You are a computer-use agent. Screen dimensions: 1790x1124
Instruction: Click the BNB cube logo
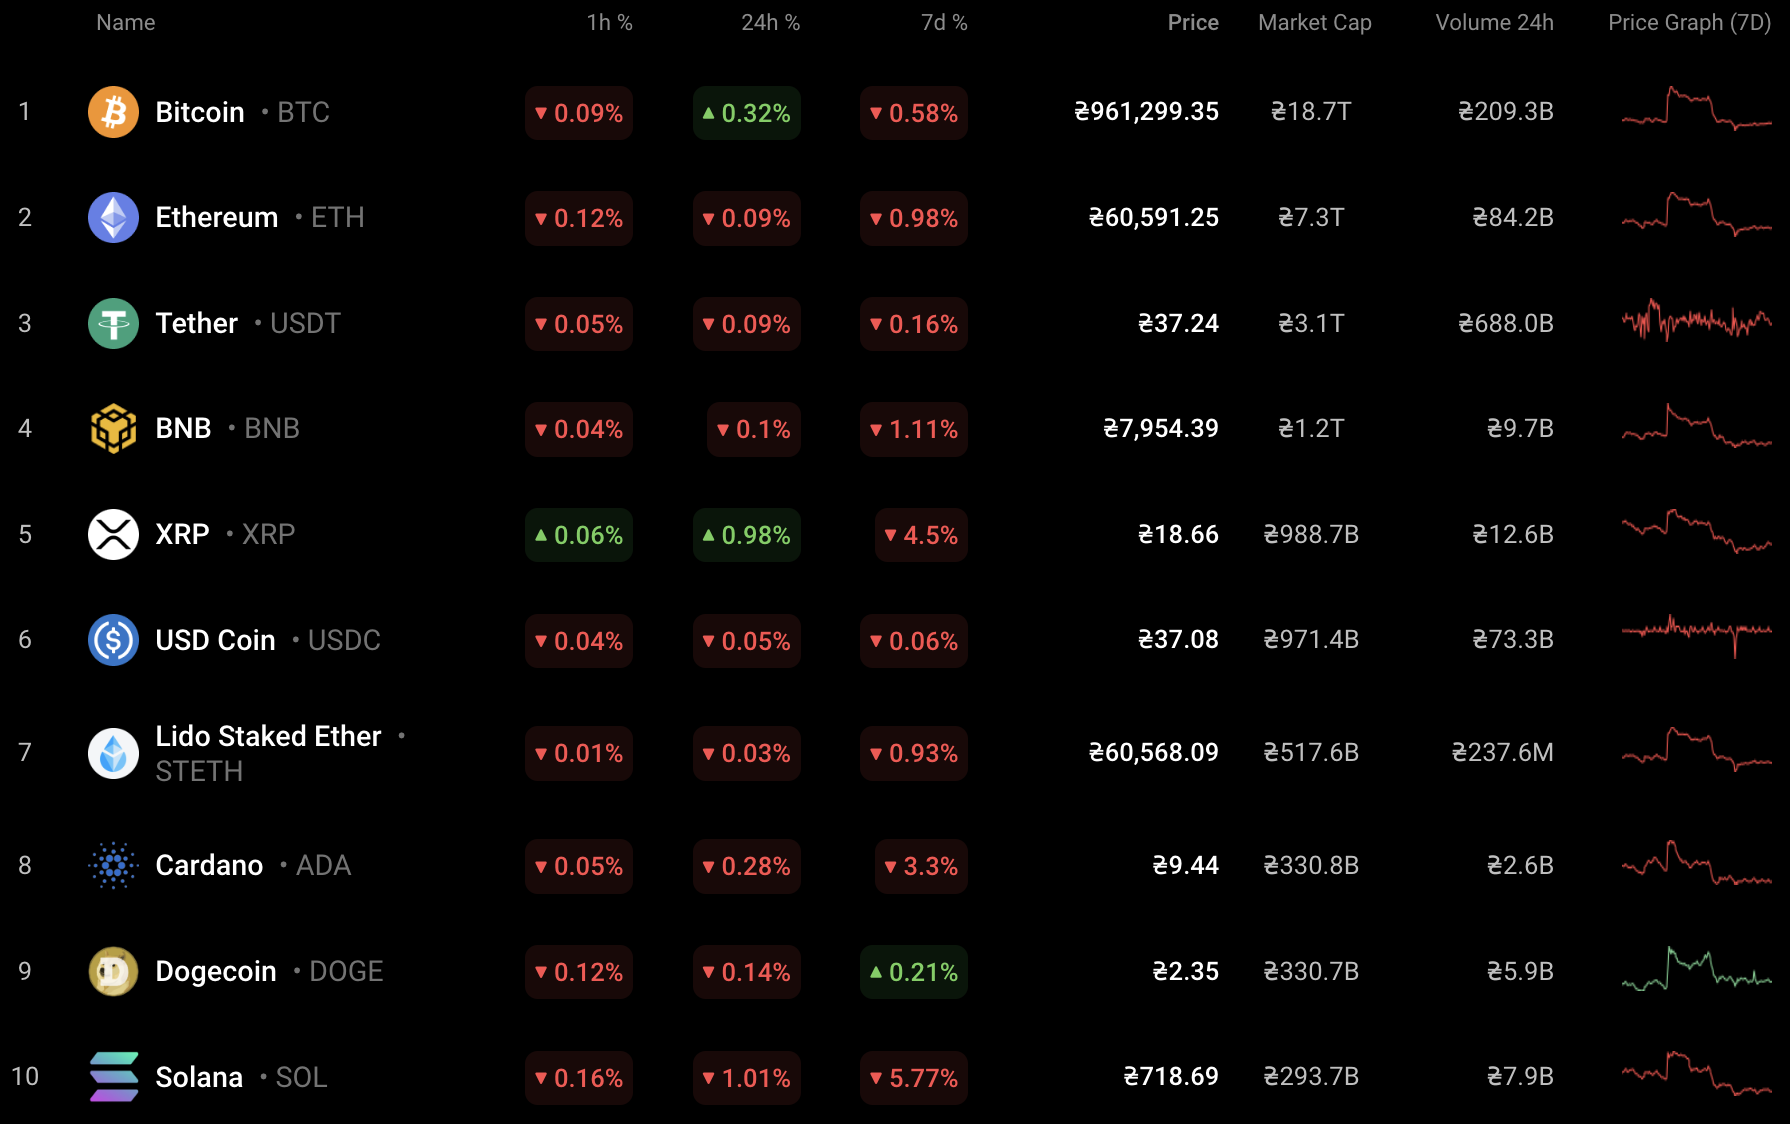pos(113,428)
